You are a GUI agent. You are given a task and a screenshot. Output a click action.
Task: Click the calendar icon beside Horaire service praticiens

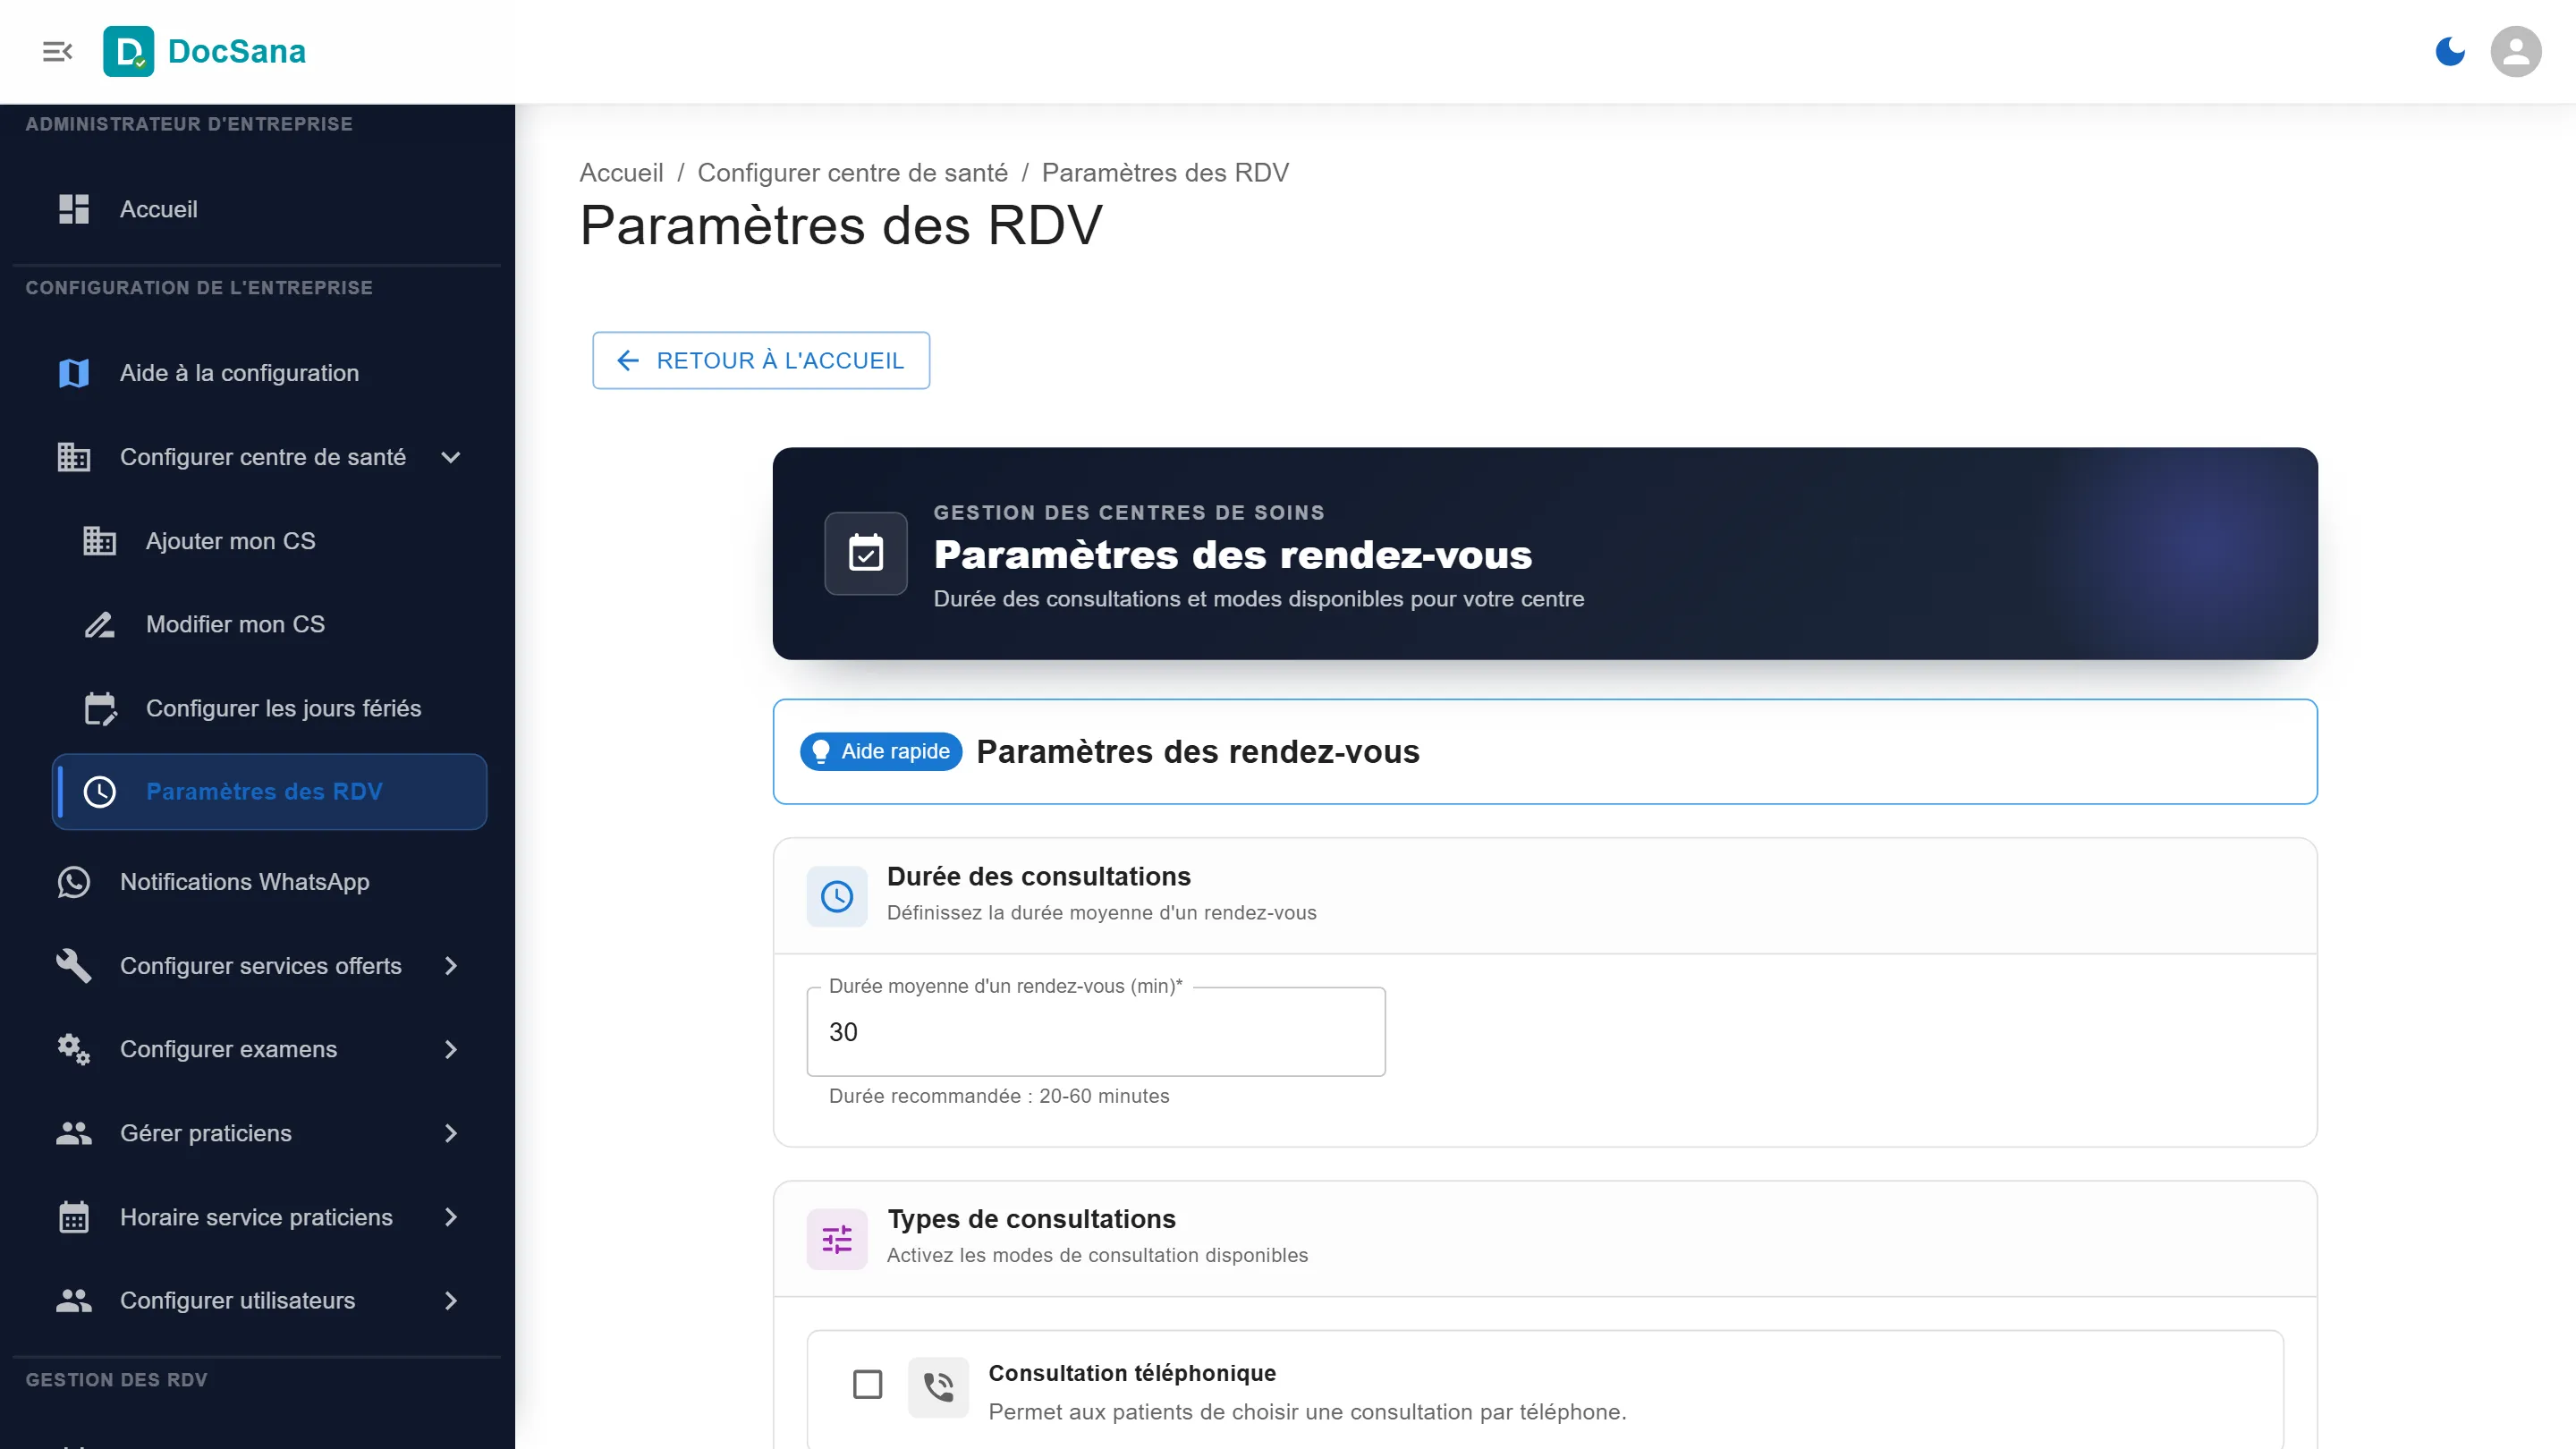[x=74, y=1217]
